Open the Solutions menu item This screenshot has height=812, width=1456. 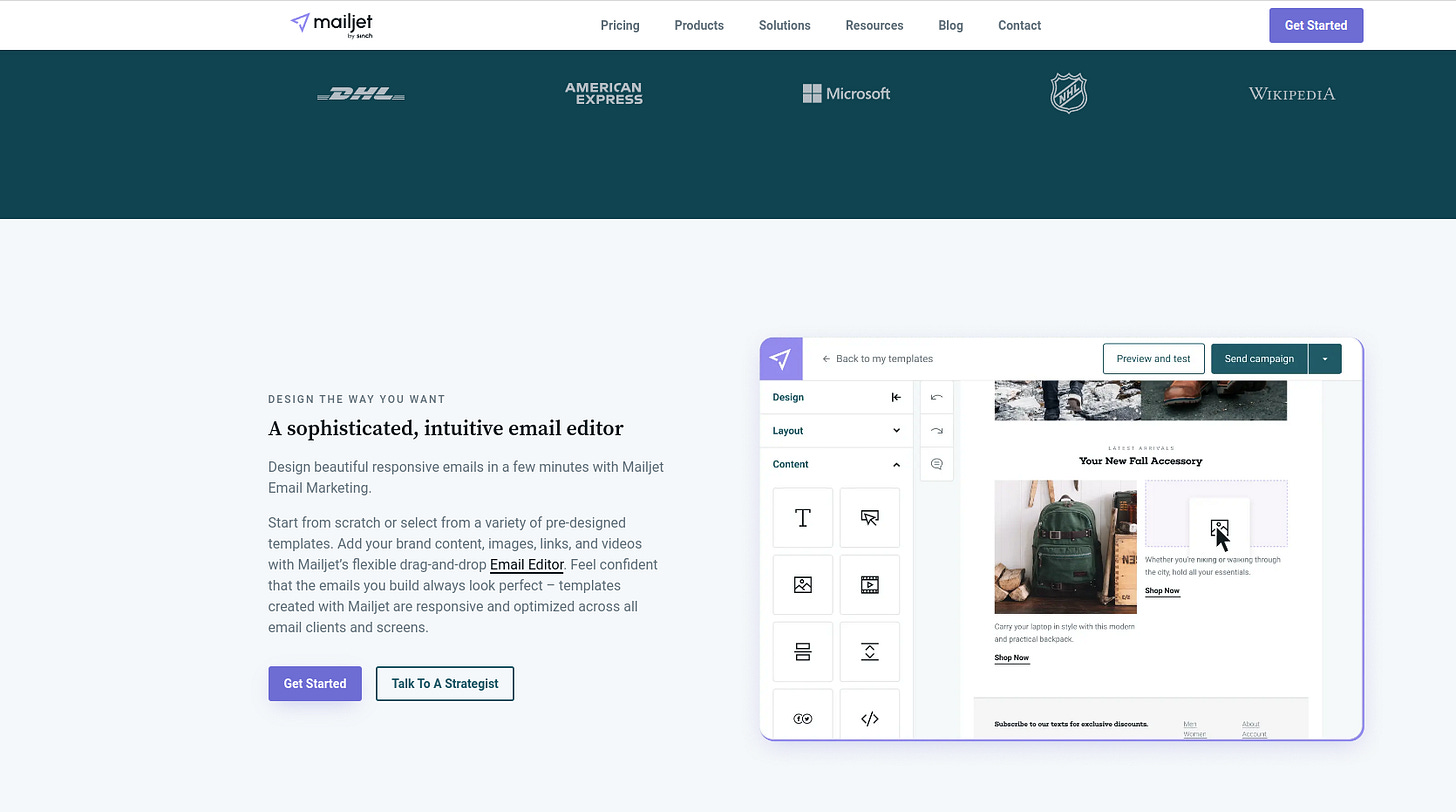(785, 25)
